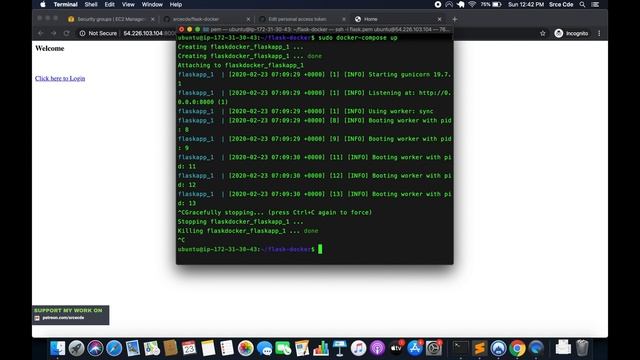Open Photos from the Dock

(x=245, y=348)
